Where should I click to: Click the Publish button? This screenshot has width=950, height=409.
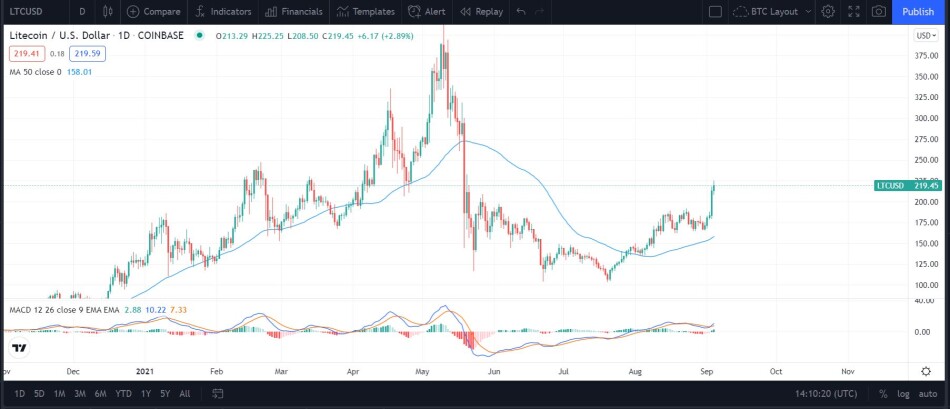click(x=918, y=12)
